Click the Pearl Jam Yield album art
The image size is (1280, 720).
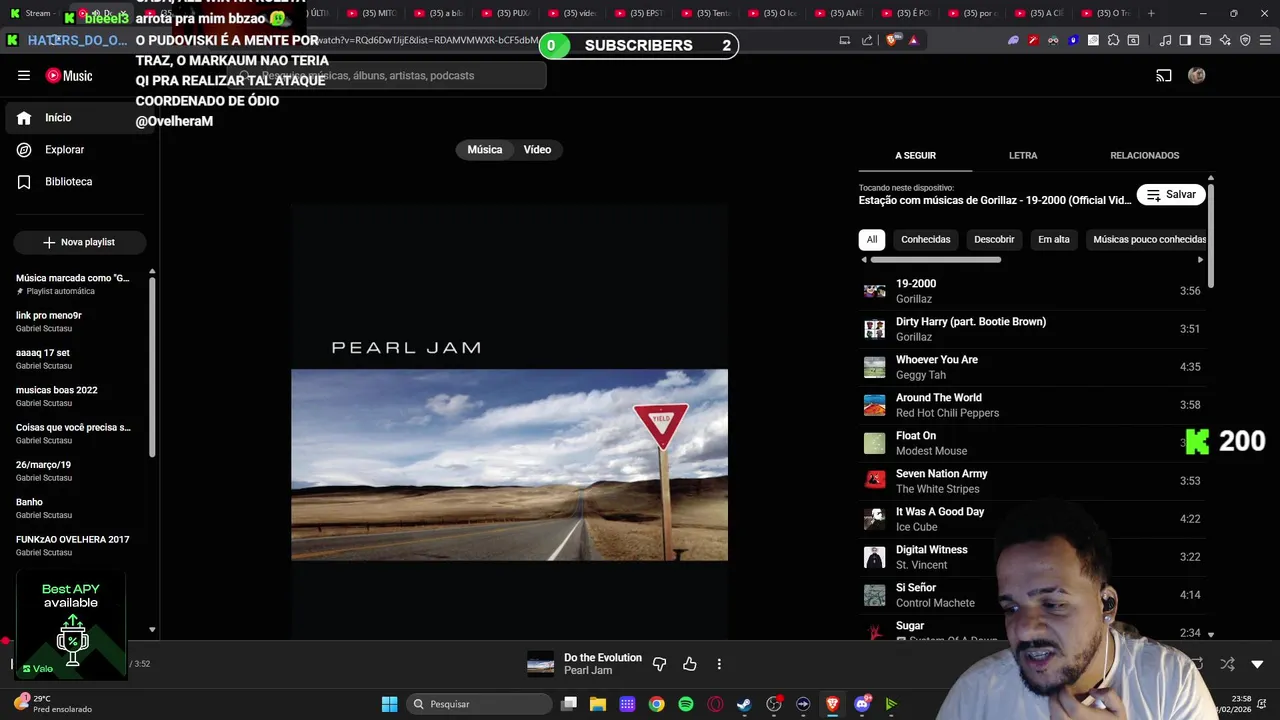[509, 421]
